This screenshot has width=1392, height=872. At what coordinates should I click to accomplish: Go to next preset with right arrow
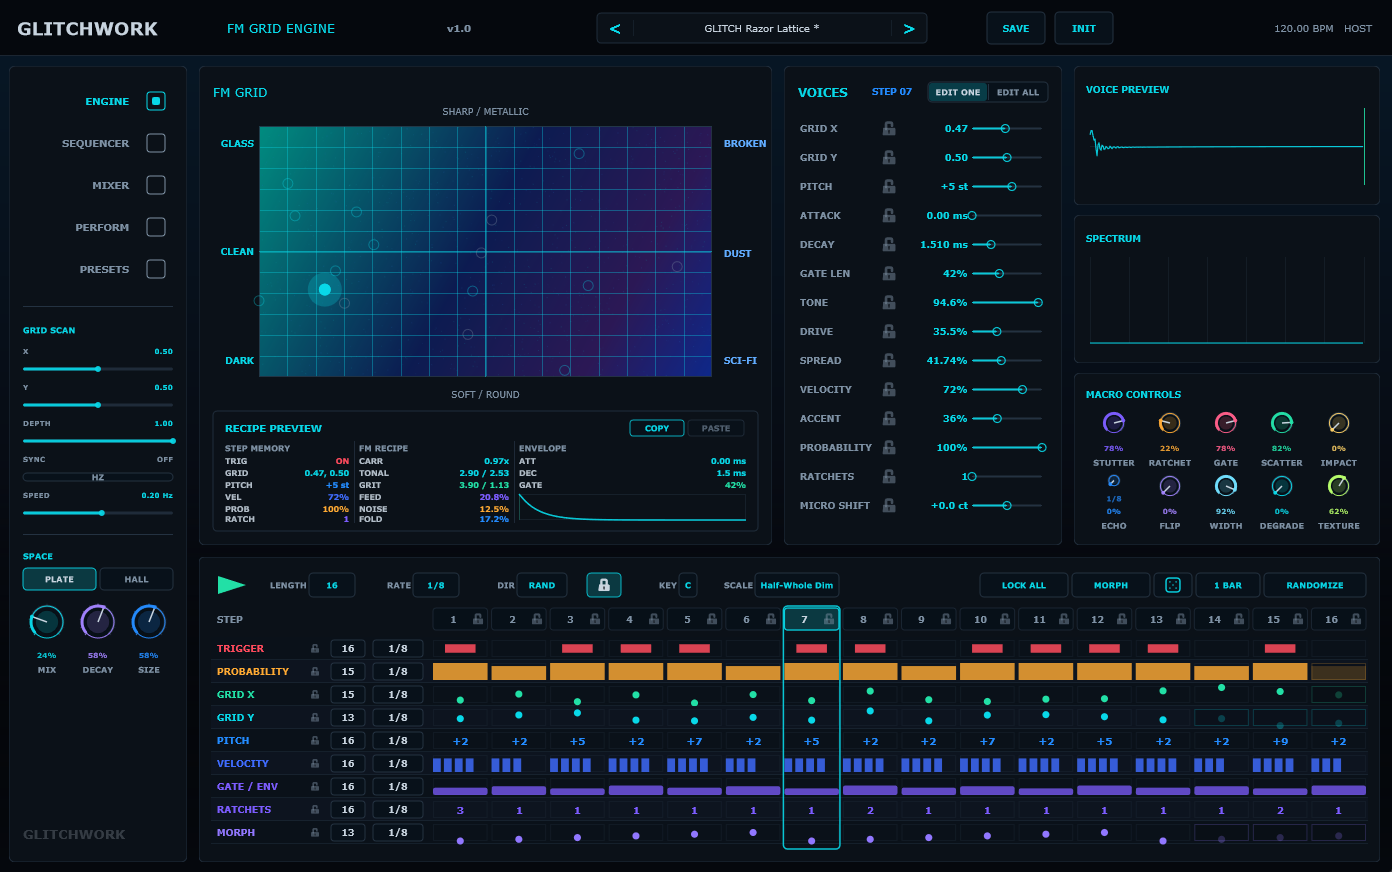(x=909, y=29)
